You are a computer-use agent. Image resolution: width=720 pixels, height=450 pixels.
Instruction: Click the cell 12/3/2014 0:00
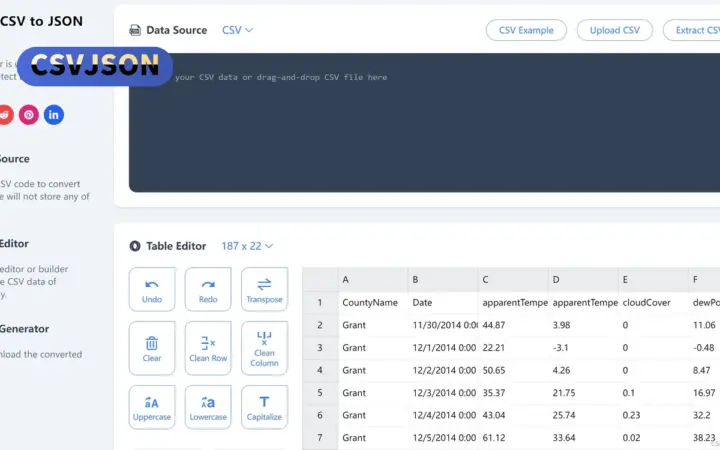click(443, 393)
